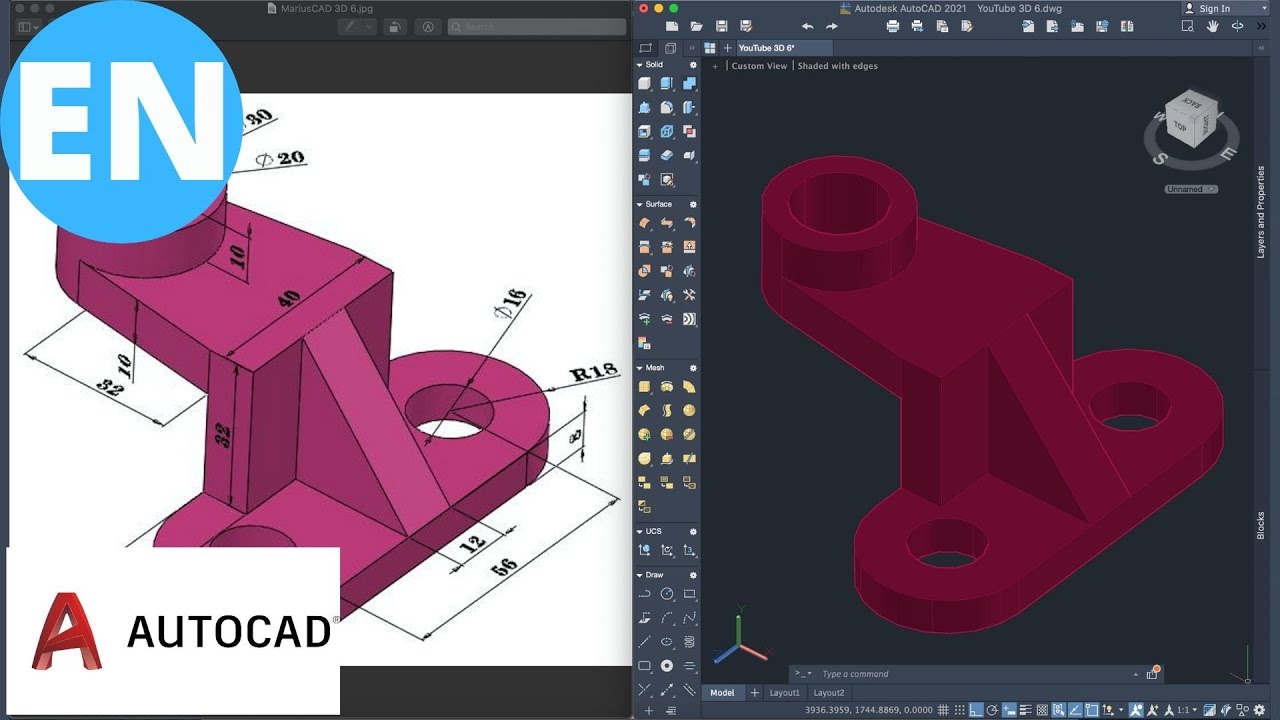The height and width of the screenshot is (720, 1280).
Task: Click the Open file folder icon
Action: pyautogui.click(x=696, y=26)
